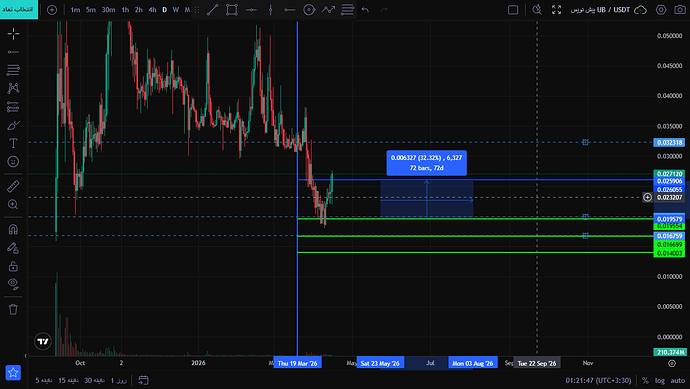Click the plus button beside 0.023207 price
Screen dimensions: 690x389
(647, 198)
